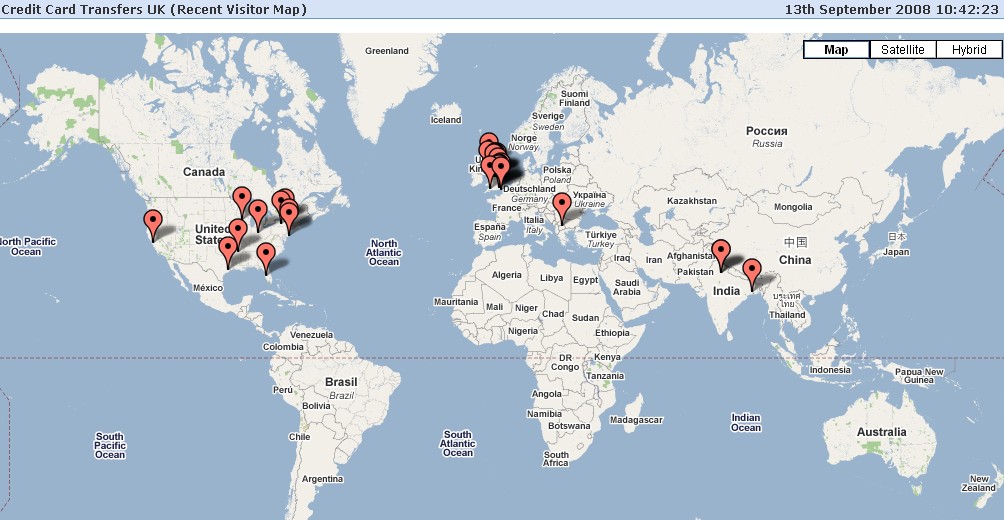Screen dimensions: 1004x520
Task: Click the Россия (Russia) label
Action: tap(767, 132)
